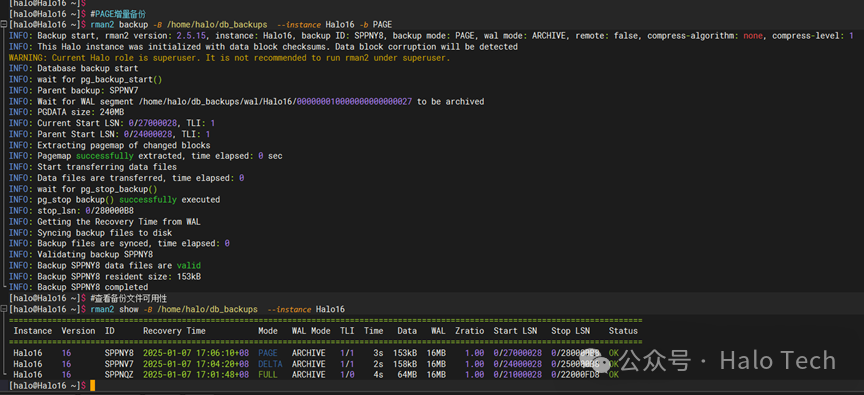The height and width of the screenshot is (395, 864).
Task: Select the 'Data files are transferred' line
Action: pyautogui.click(x=141, y=178)
